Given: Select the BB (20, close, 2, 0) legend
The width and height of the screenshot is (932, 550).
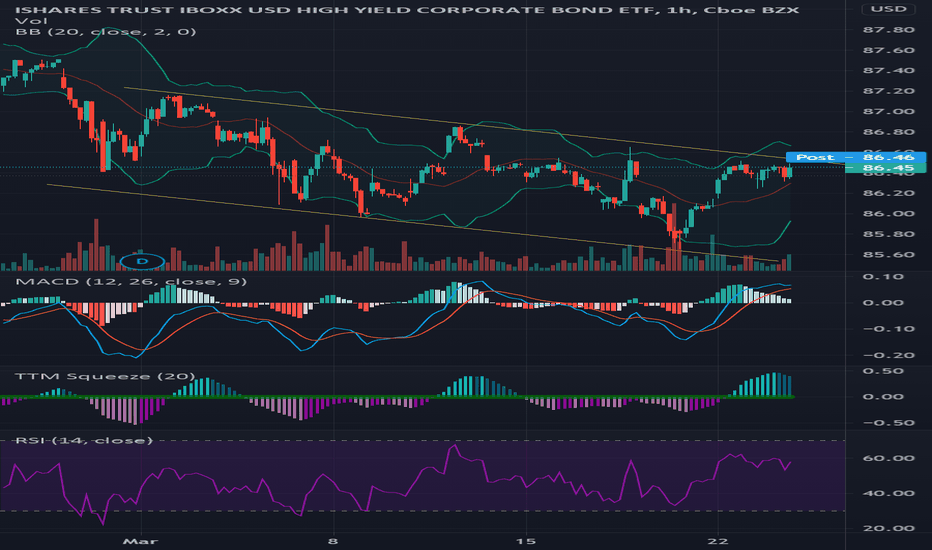Looking at the screenshot, I should click(x=106, y=32).
